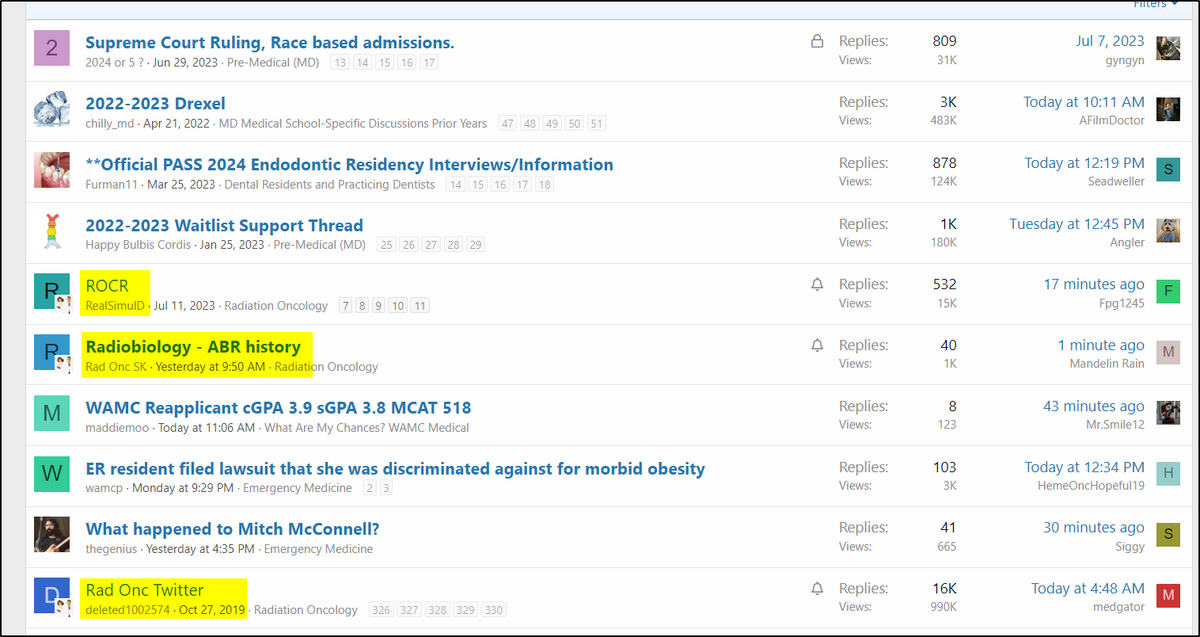The height and width of the screenshot is (637, 1200).
Task: Click the teal 'S' avatar next to Seadweller
Action: (x=1168, y=170)
